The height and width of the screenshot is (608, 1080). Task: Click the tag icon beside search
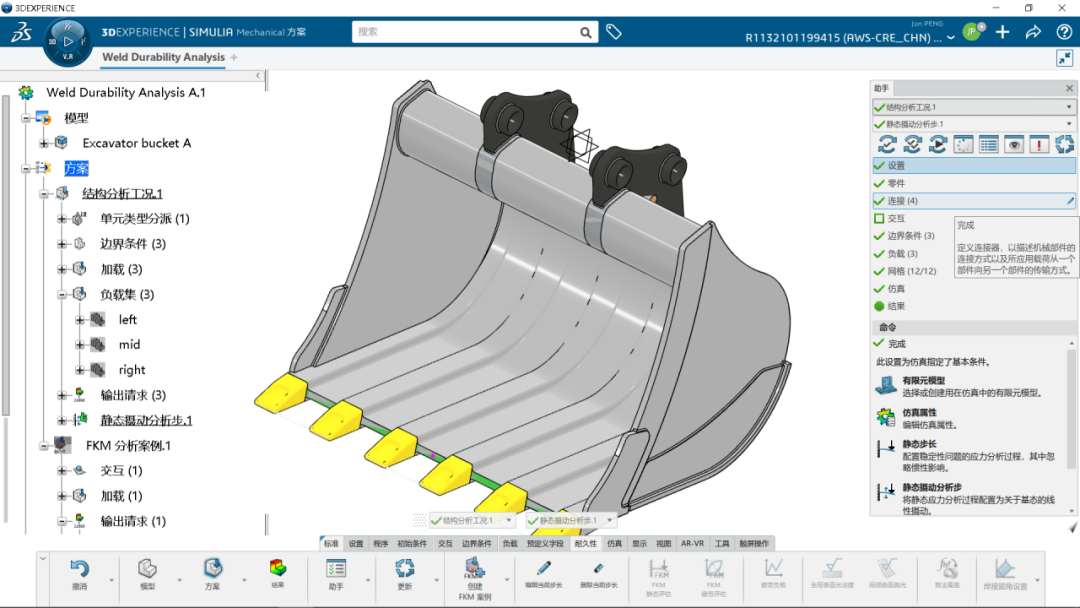(x=614, y=32)
